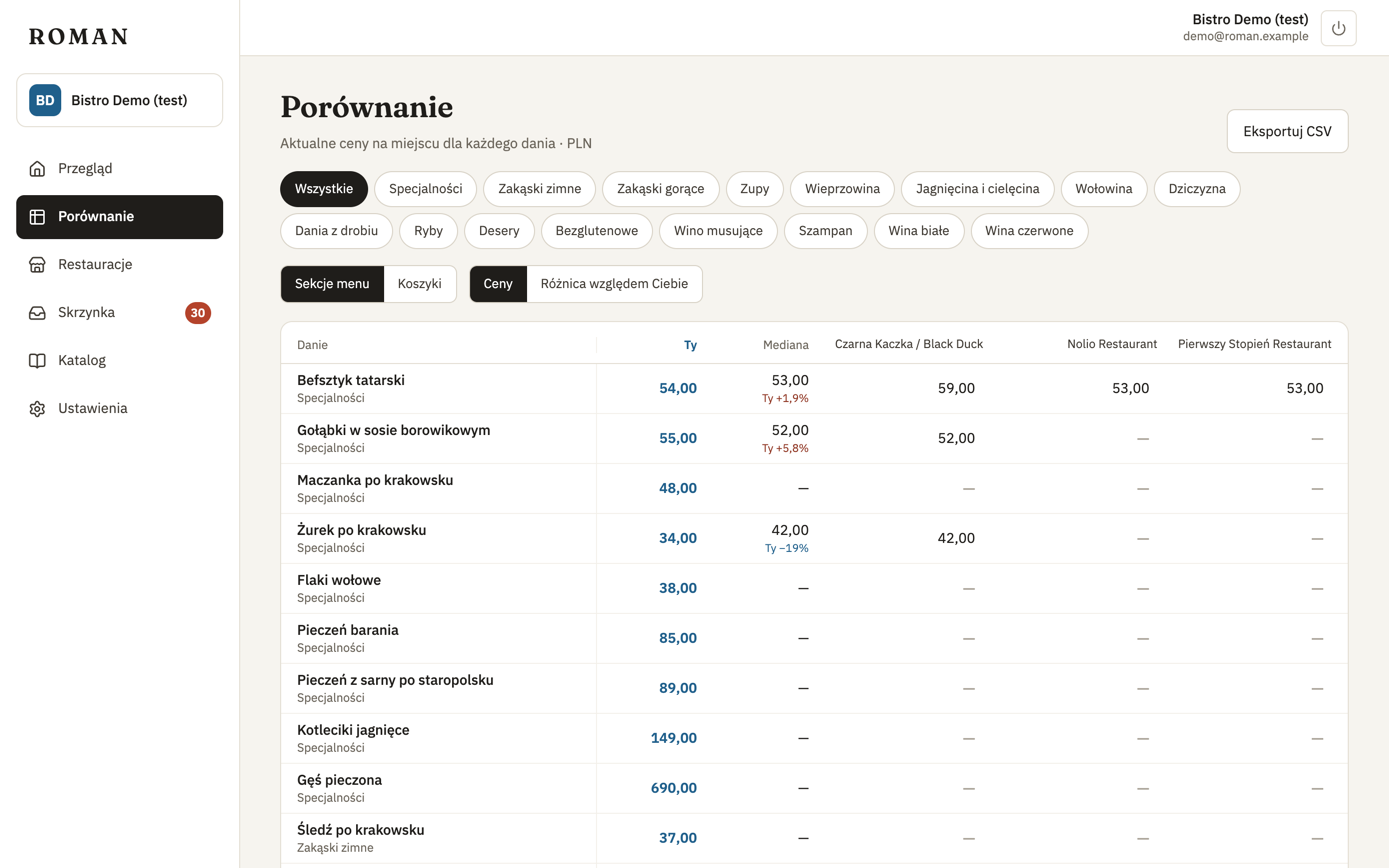Go to Restauracje in the sidebar
1389x868 pixels.
tap(120, 264)
